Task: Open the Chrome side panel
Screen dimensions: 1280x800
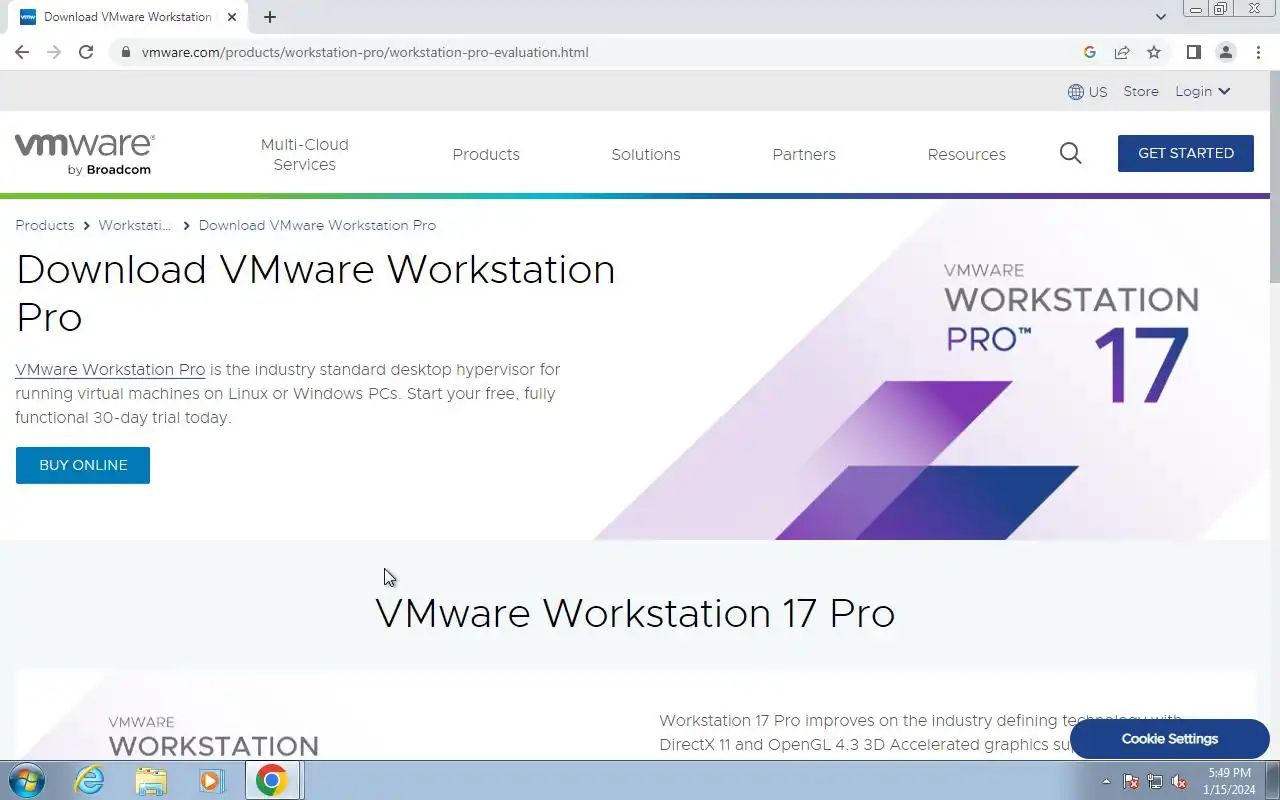Action: [1193, 52]
